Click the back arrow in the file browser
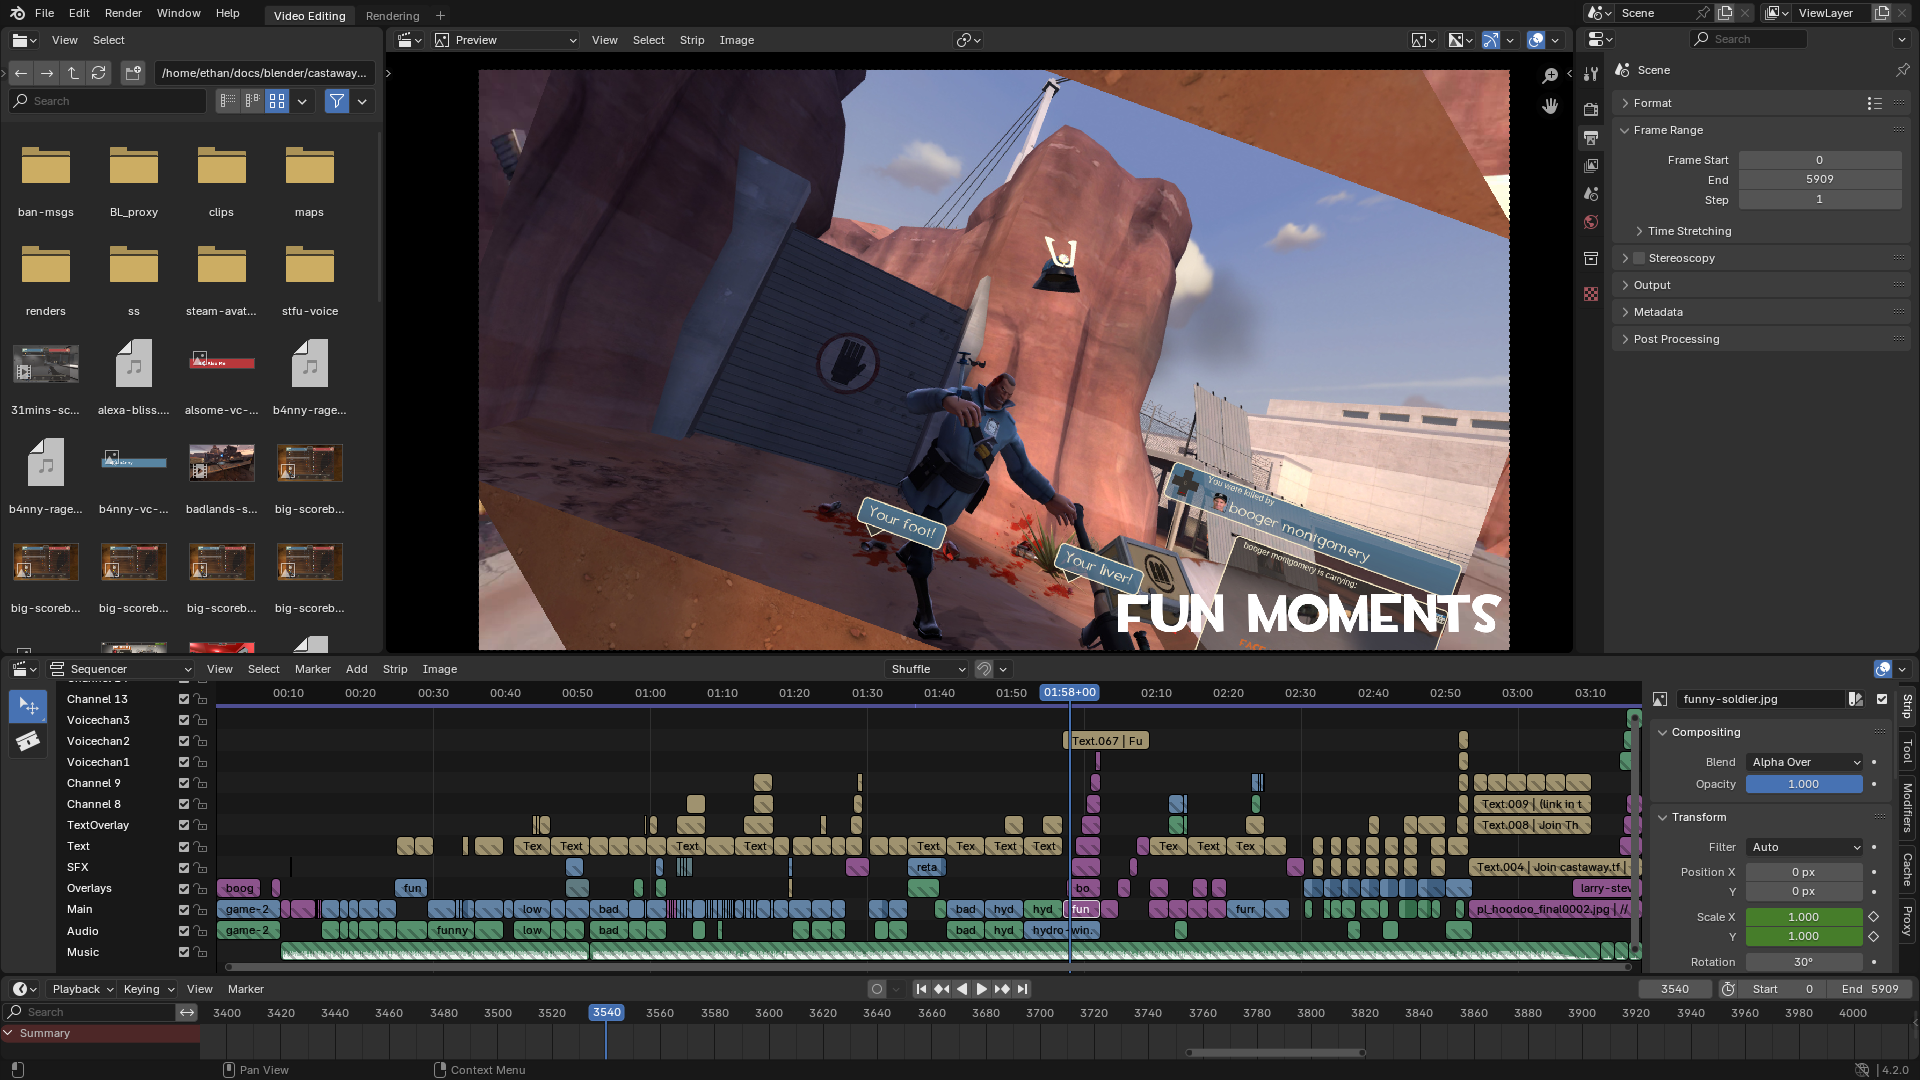Image resolution: width=1920 pixels, height=1080 pixels. [x=20, y=73]
